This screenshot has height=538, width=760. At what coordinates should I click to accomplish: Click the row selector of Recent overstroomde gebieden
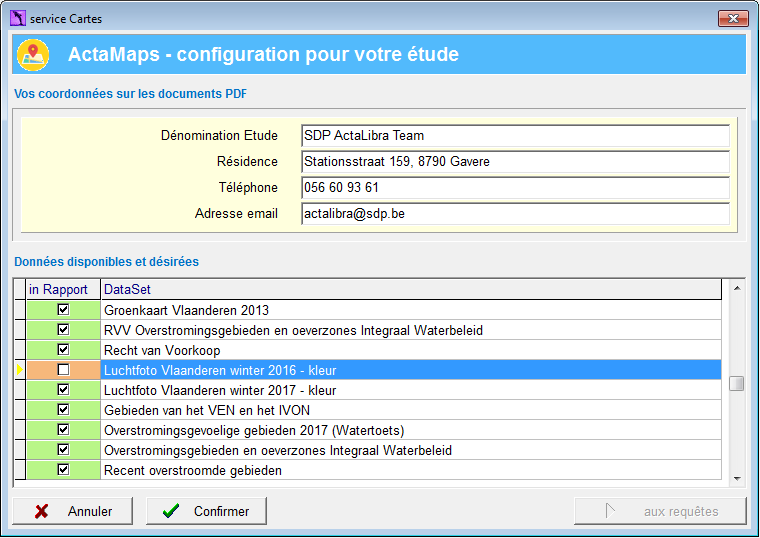coord(20,470)
